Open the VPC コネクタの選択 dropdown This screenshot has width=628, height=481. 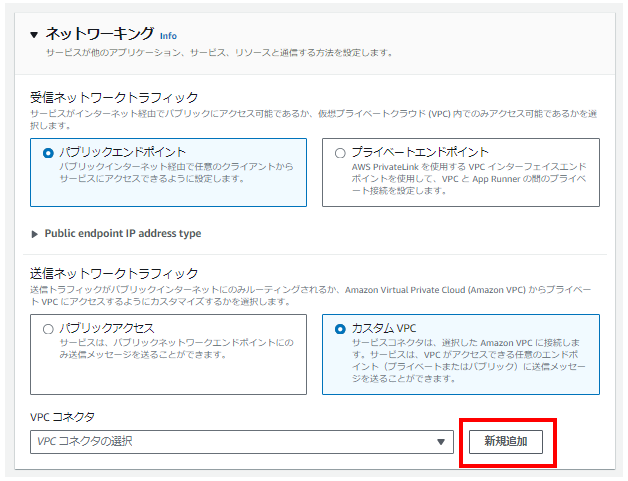(242, 442)
